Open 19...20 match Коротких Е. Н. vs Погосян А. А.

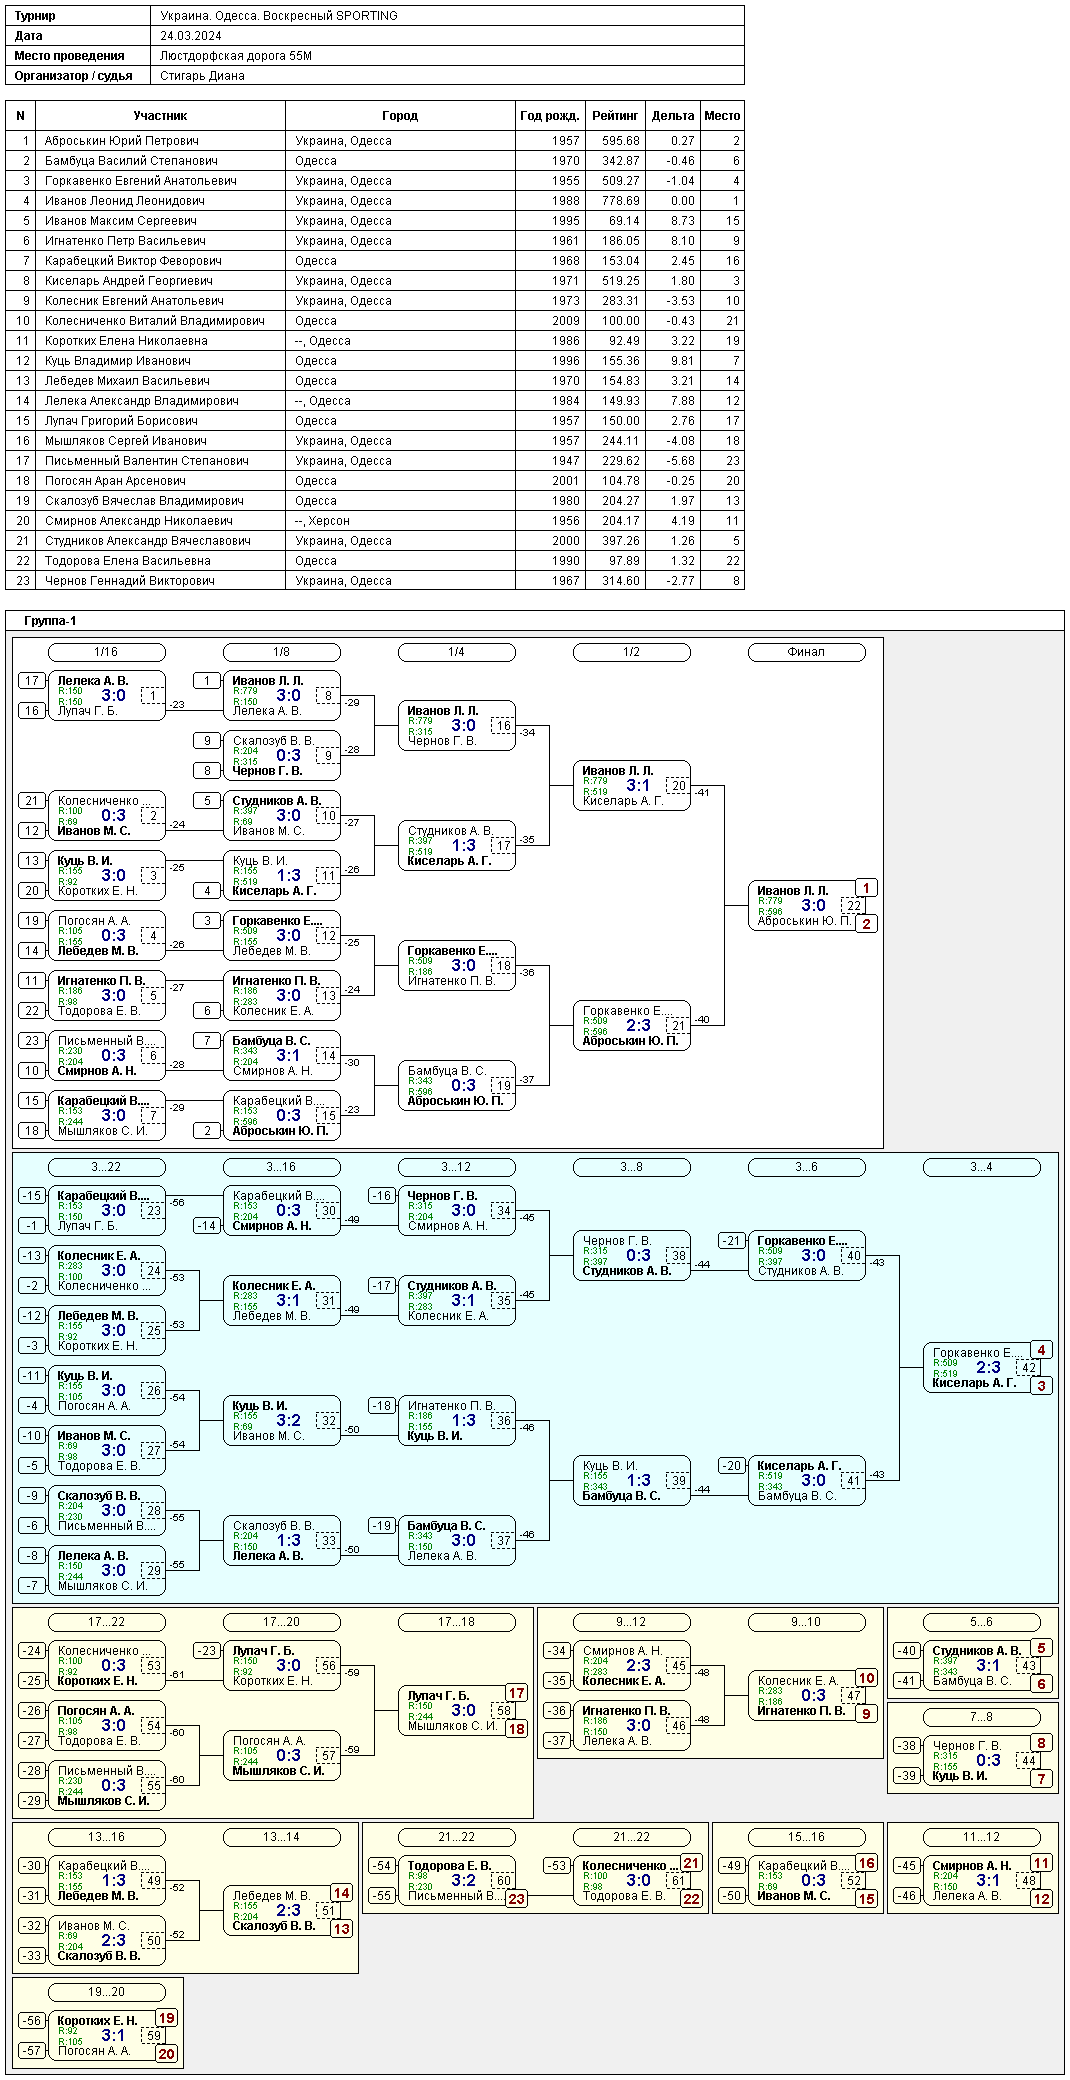point(106,2036)
